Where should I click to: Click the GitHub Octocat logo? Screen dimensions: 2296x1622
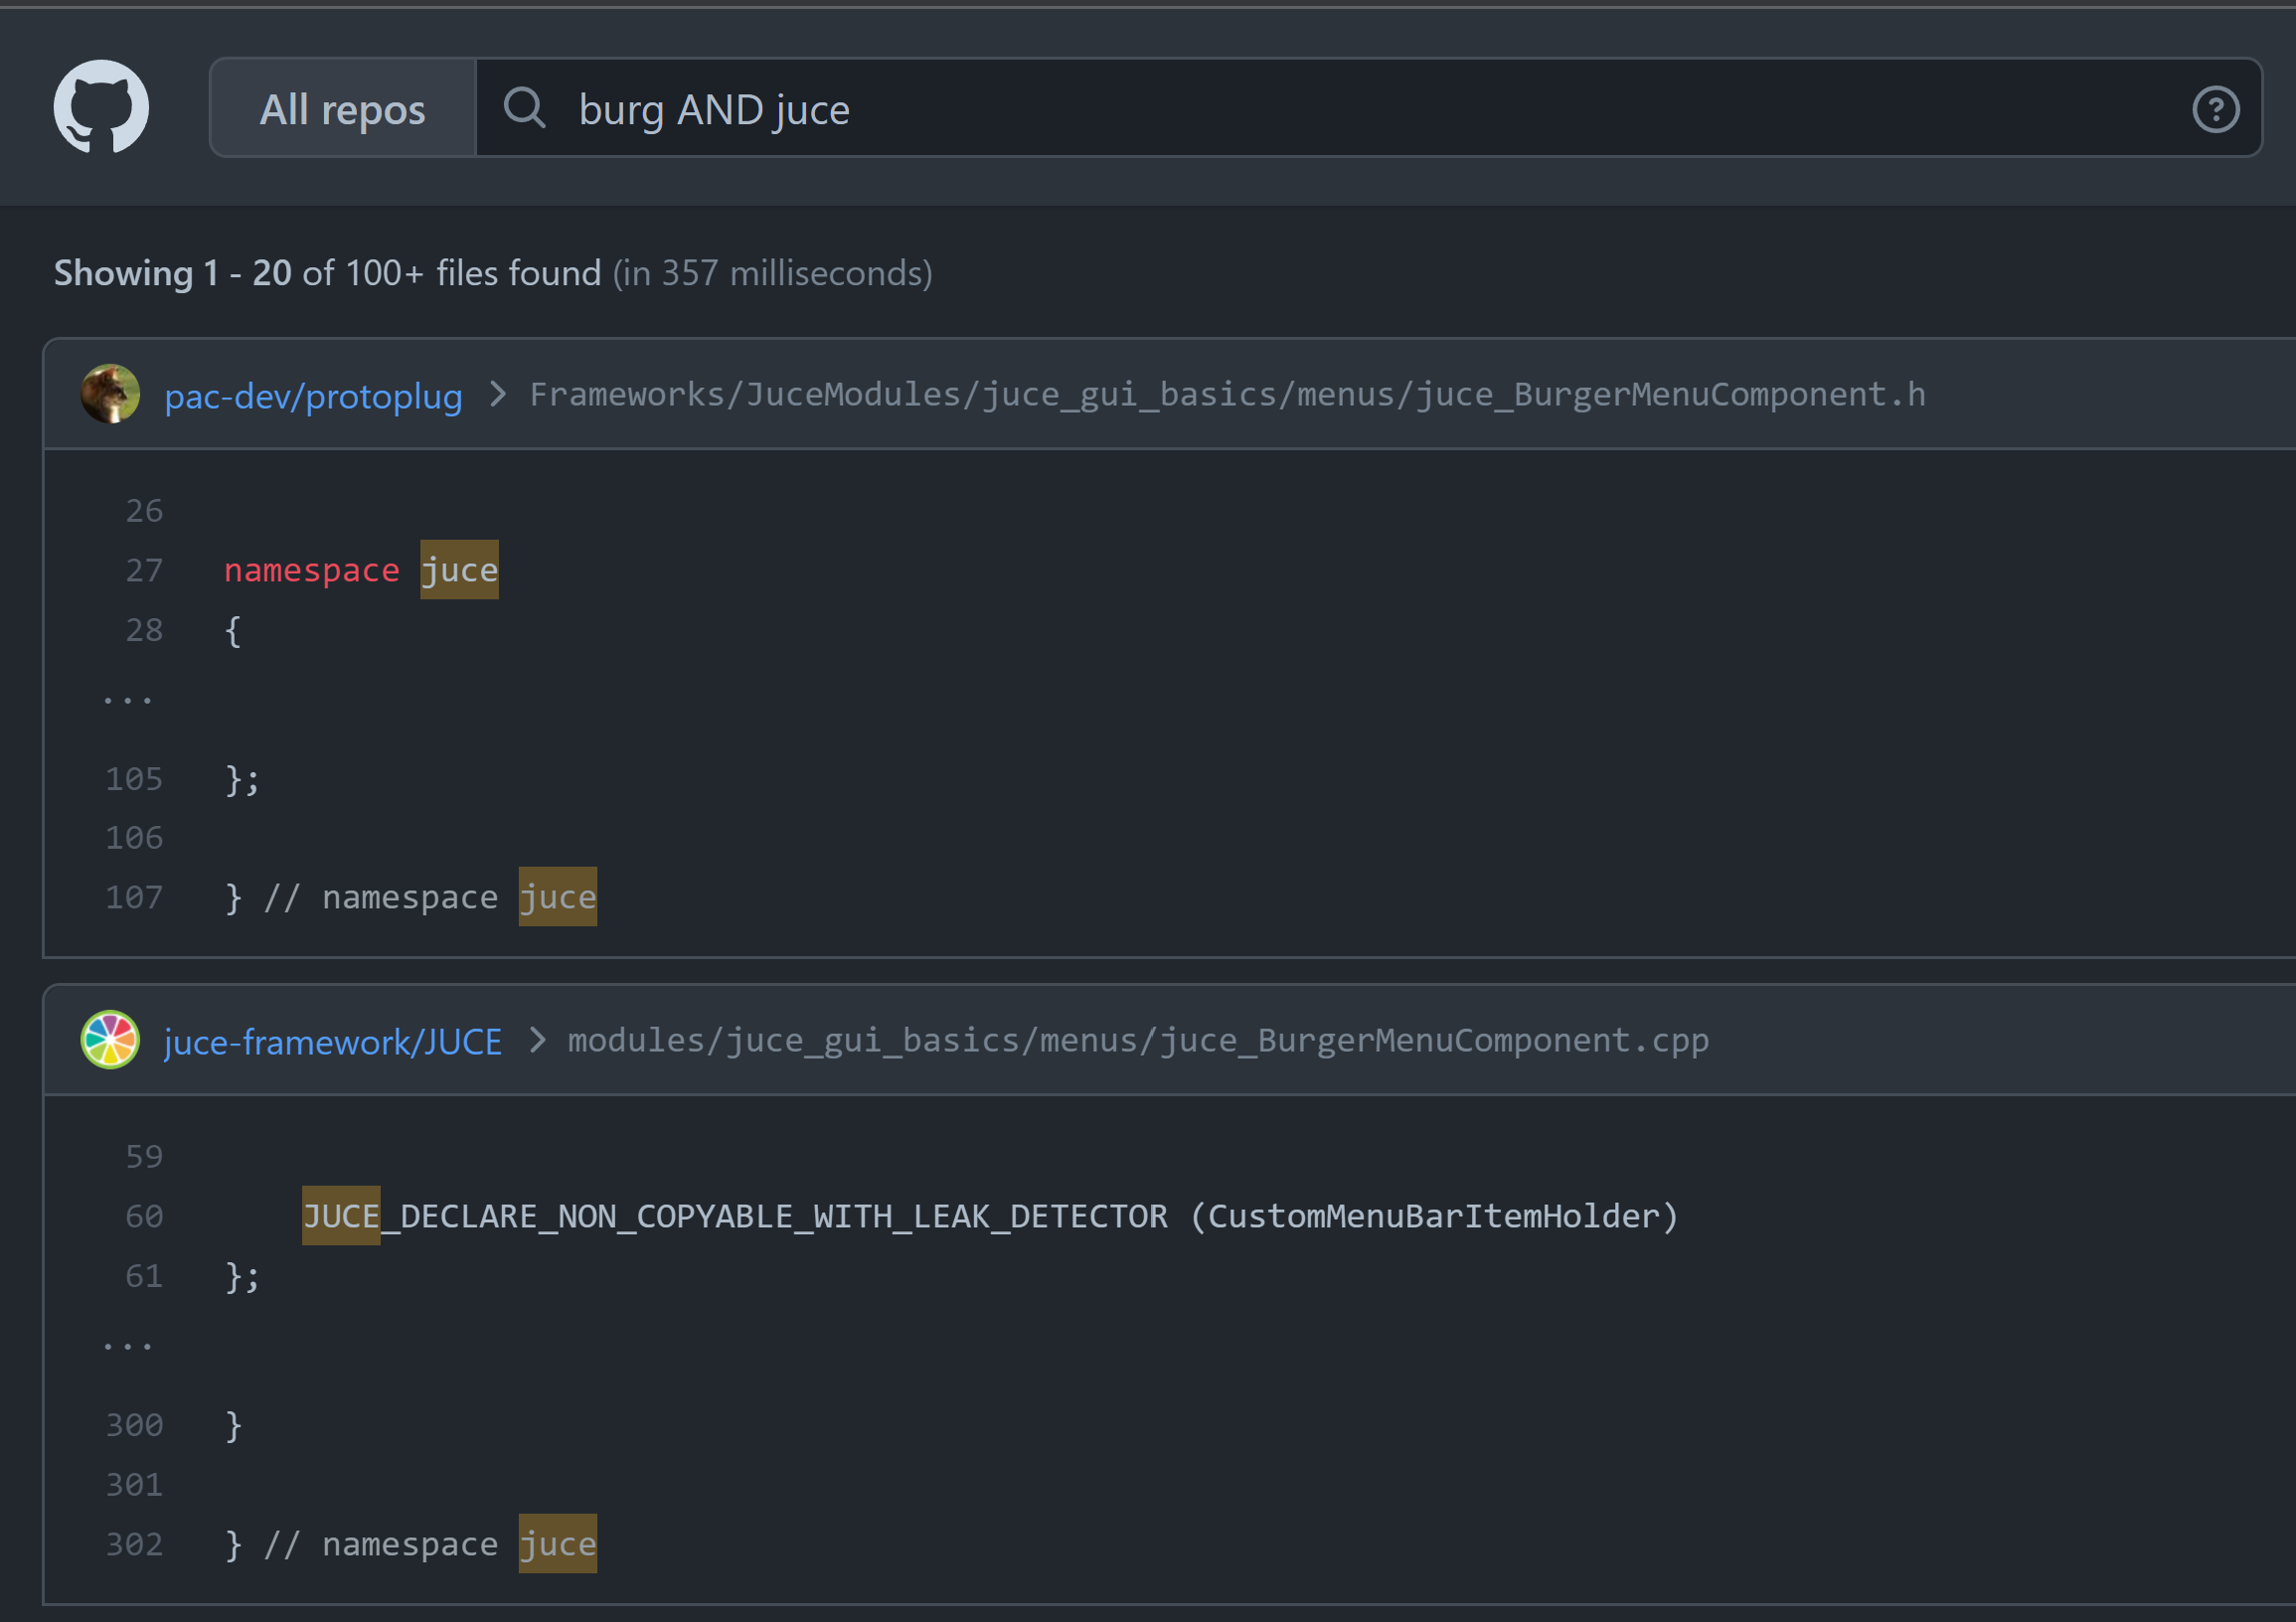[101, 107]
